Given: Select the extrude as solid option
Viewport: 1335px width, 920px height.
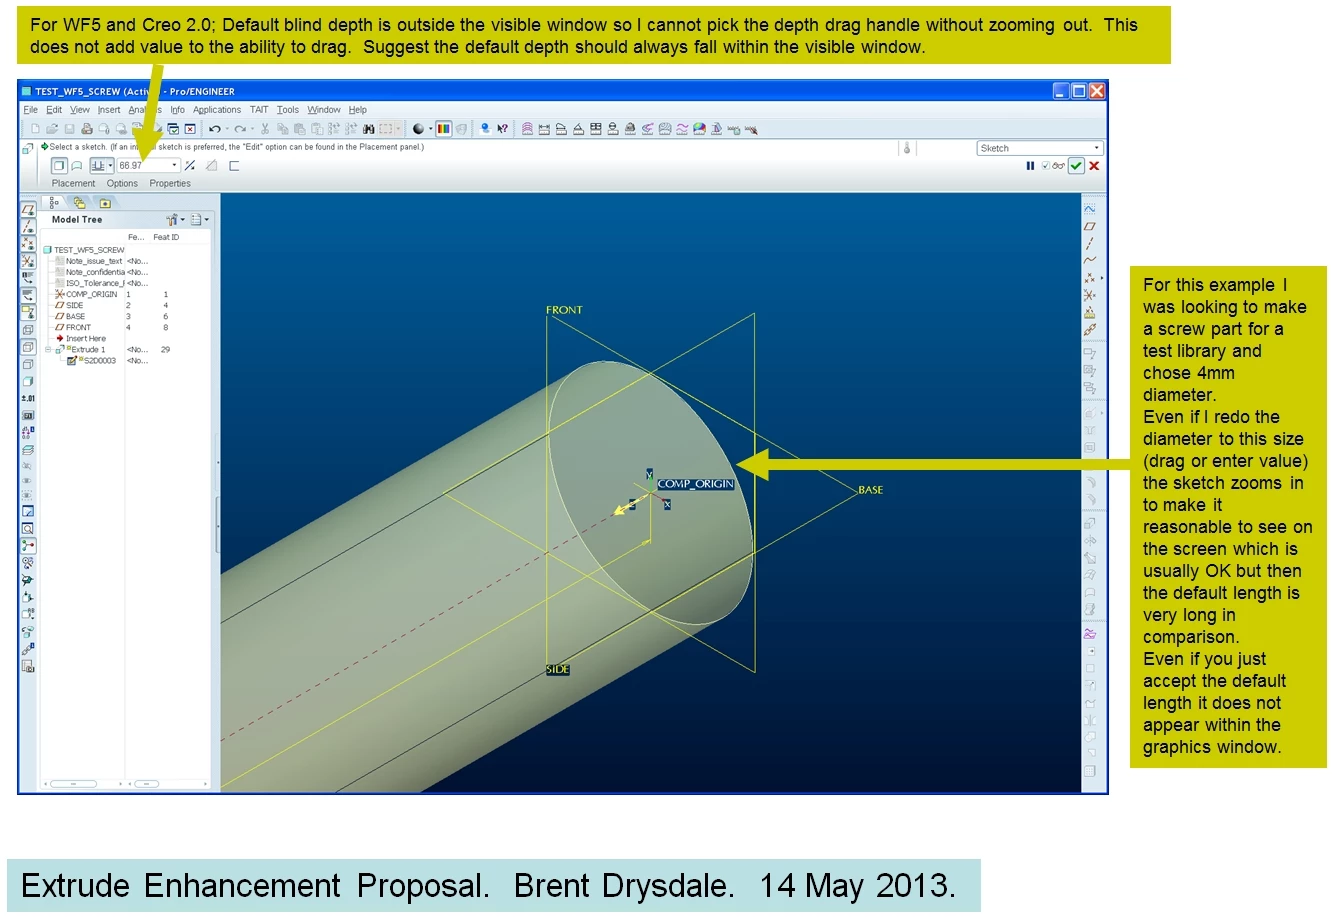Looking at the screenshot, I should [59, 166].
